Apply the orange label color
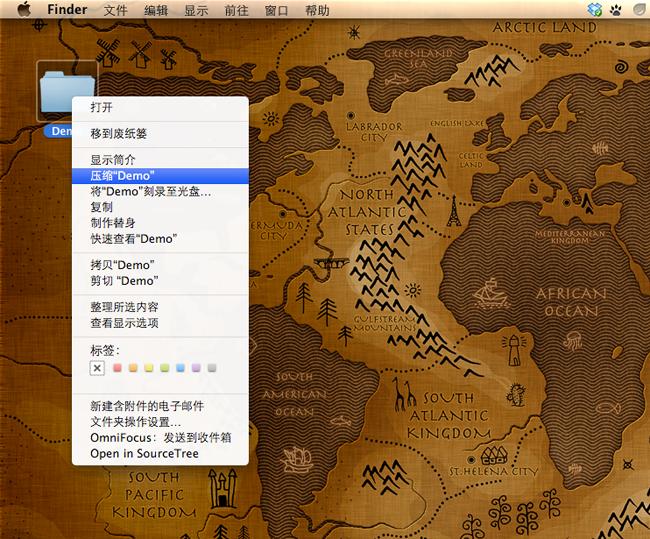The height and width of the screenshot is (539, 650). pos(133,368)
